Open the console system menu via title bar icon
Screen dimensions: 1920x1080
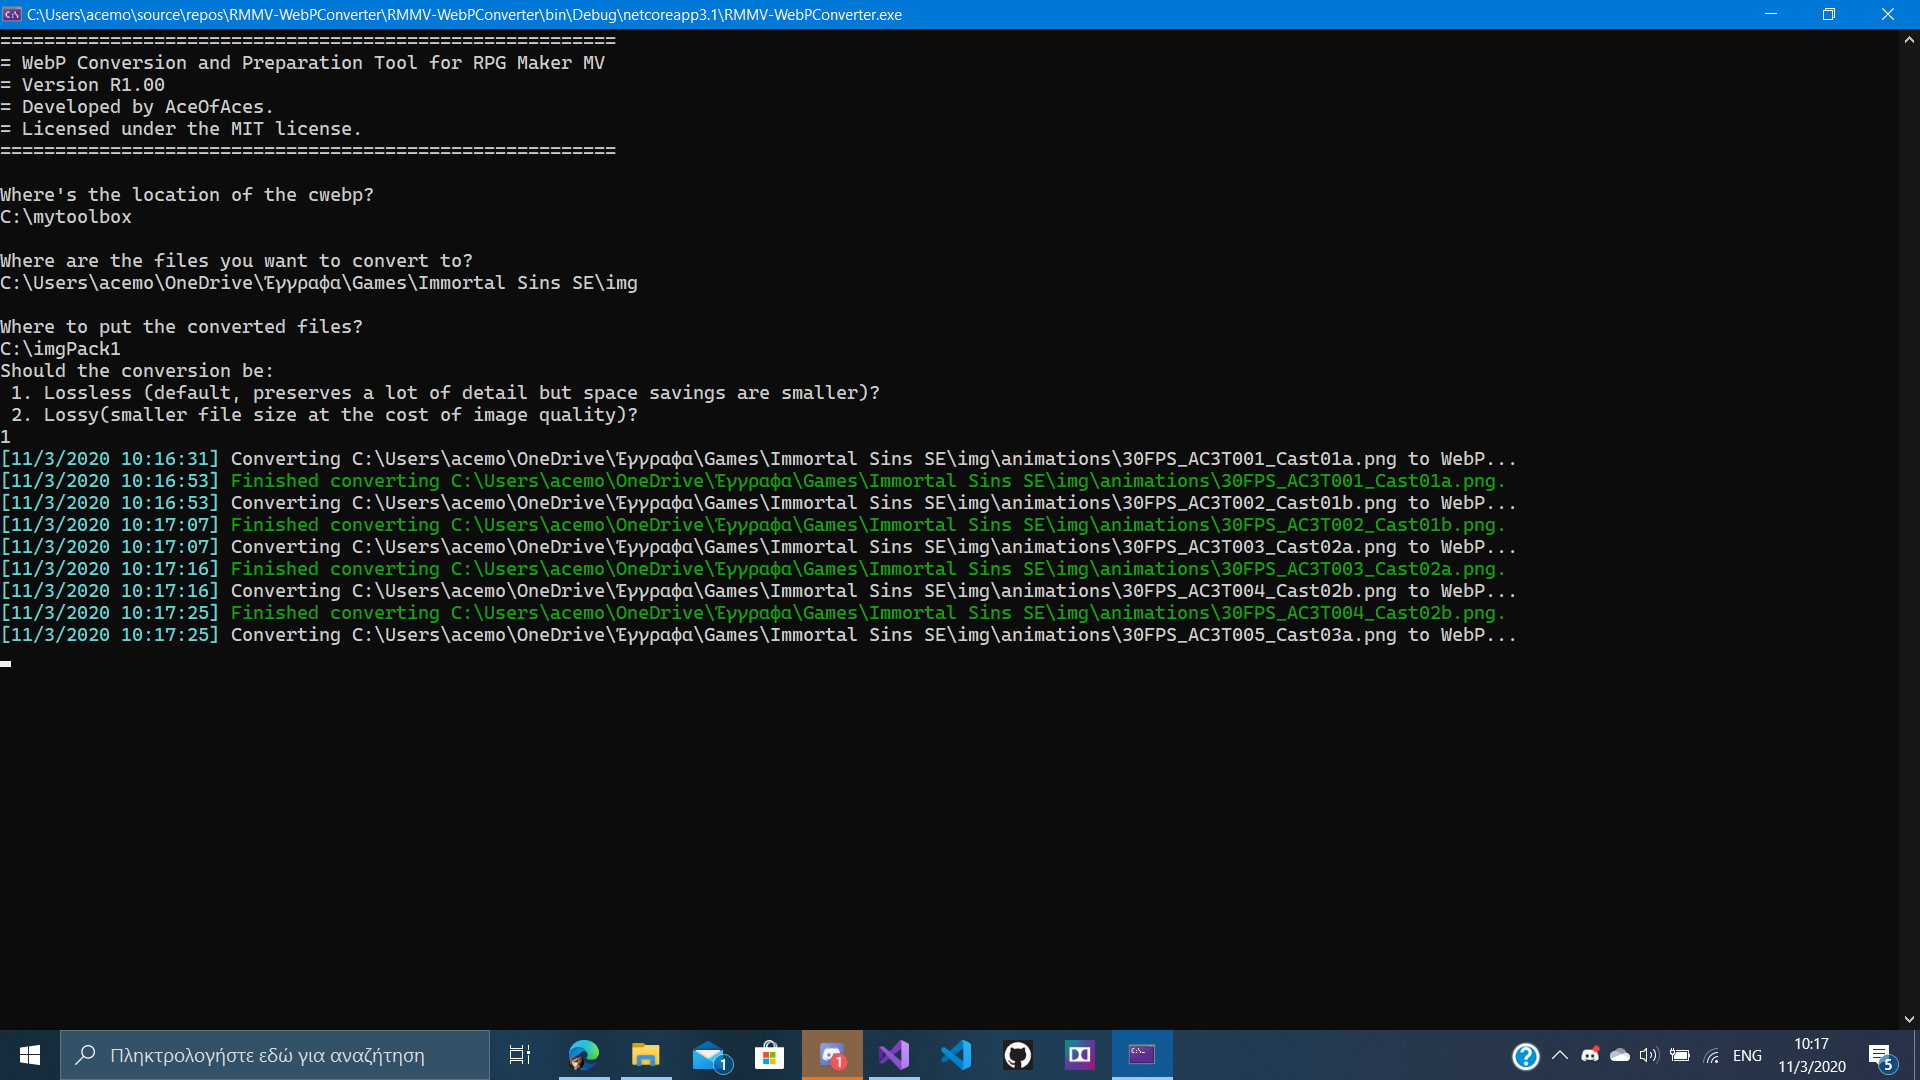point(12,14)
